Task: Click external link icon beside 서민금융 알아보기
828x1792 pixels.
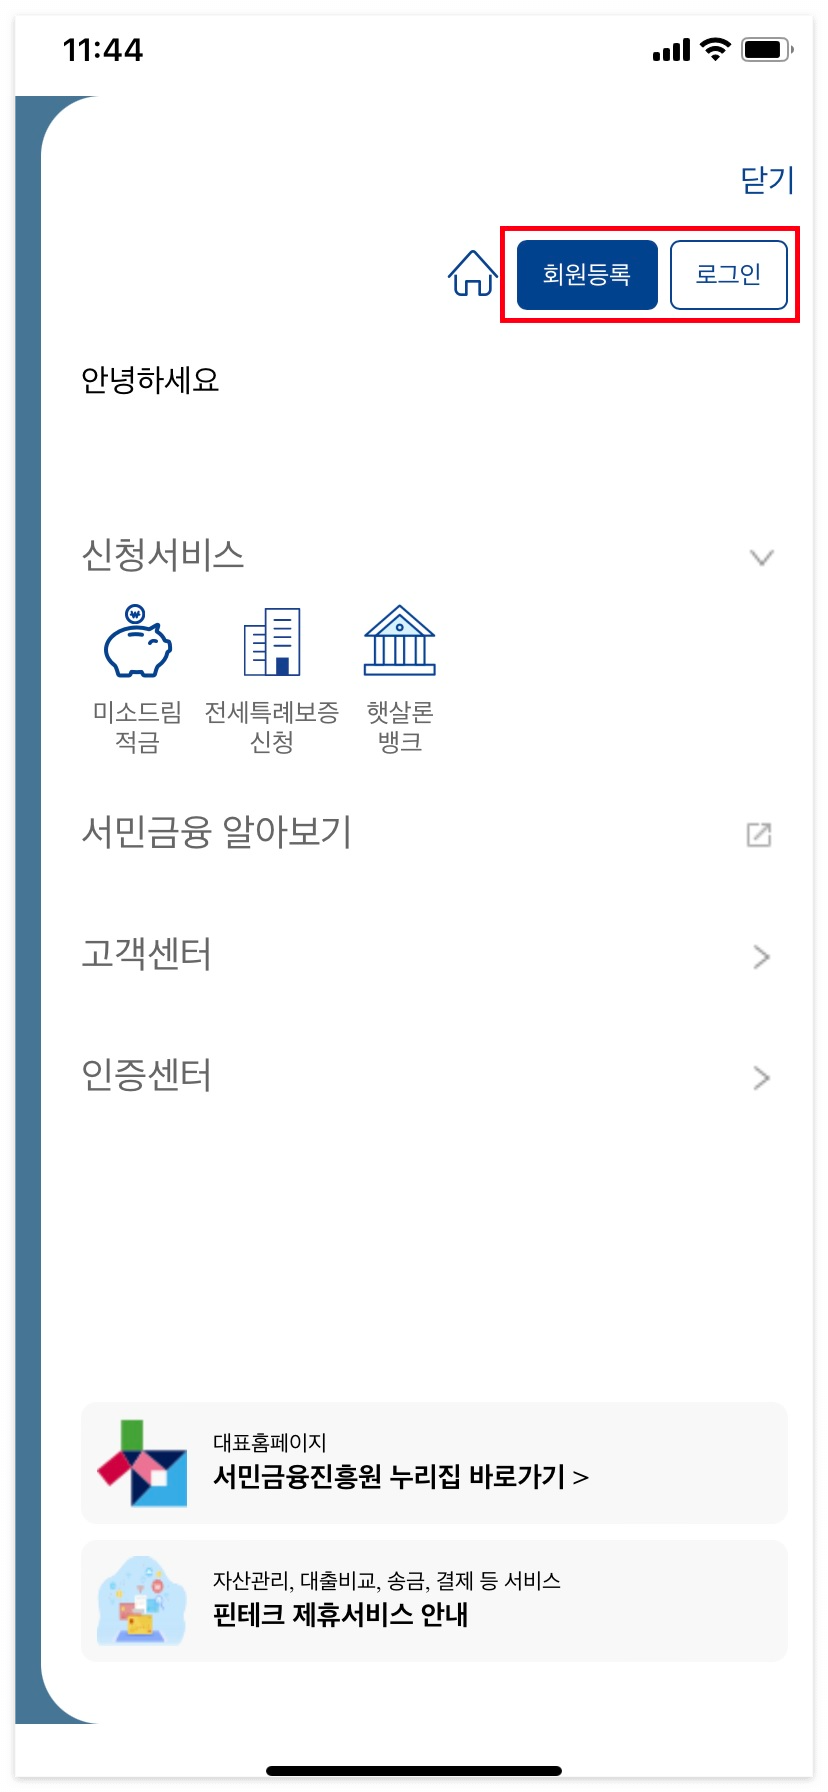Action: [759, 834]
